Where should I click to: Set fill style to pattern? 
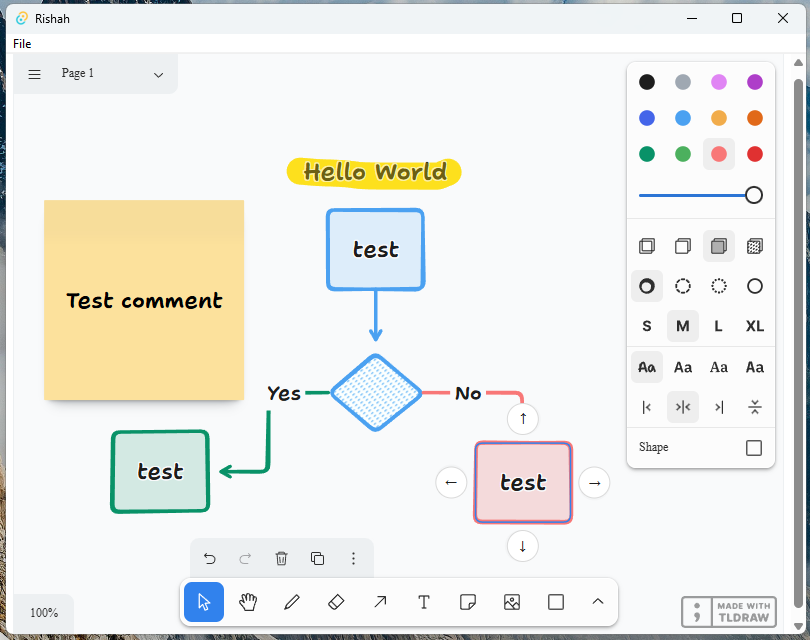click(755, 246)
